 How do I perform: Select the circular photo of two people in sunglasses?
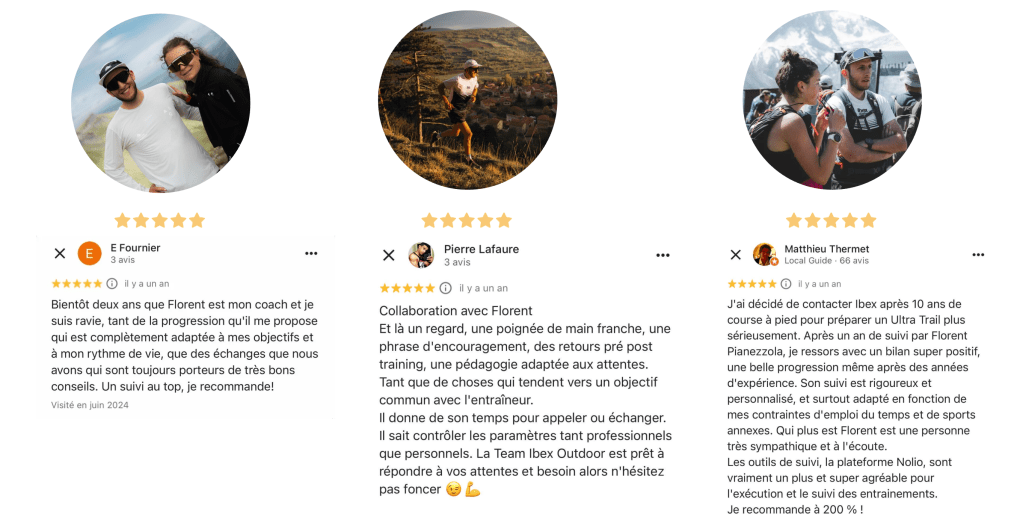tap(160, 102)
